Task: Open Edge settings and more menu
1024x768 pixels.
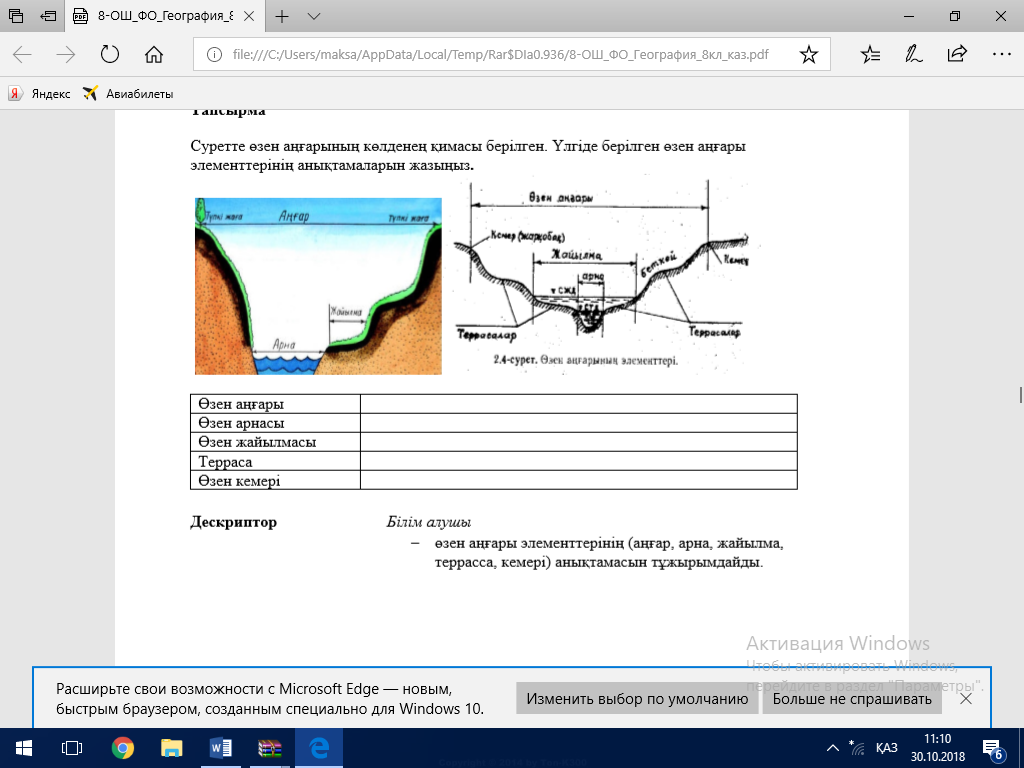Action: [1001, 54]
